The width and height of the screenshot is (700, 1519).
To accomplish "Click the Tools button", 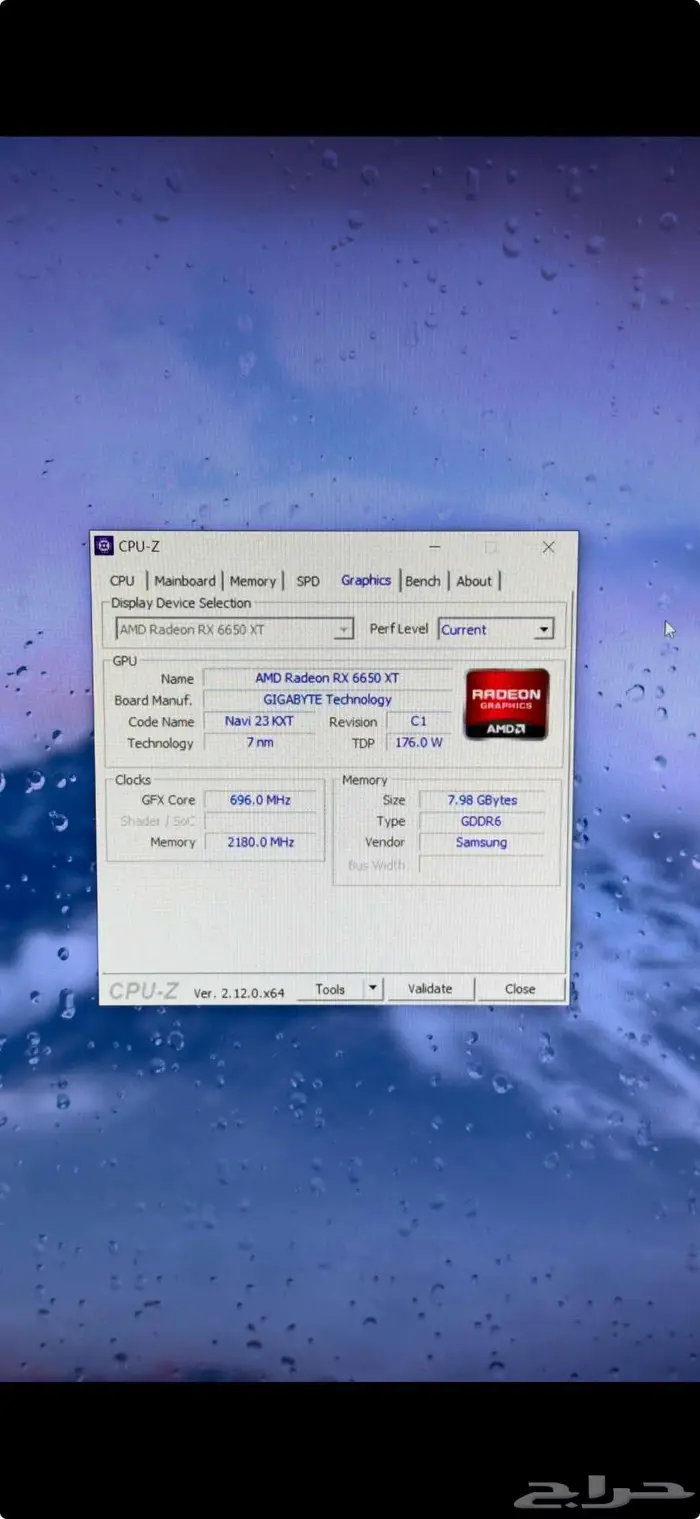I will 330,989.
